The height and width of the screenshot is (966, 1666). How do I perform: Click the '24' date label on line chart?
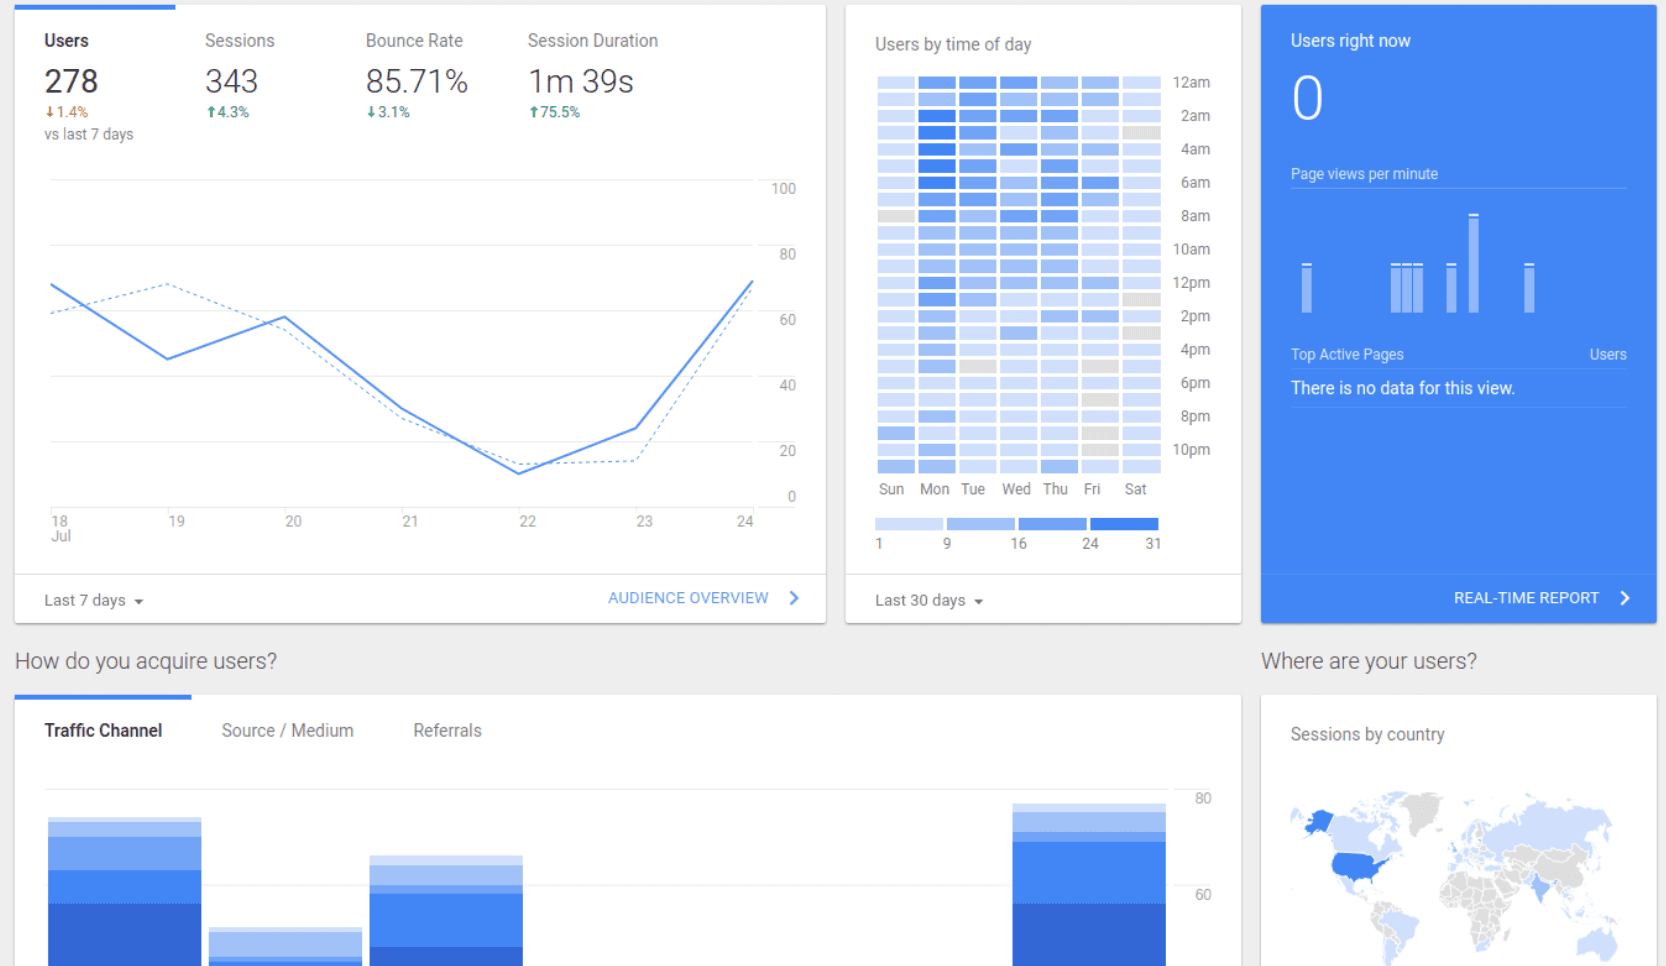(x=745, y=521)
